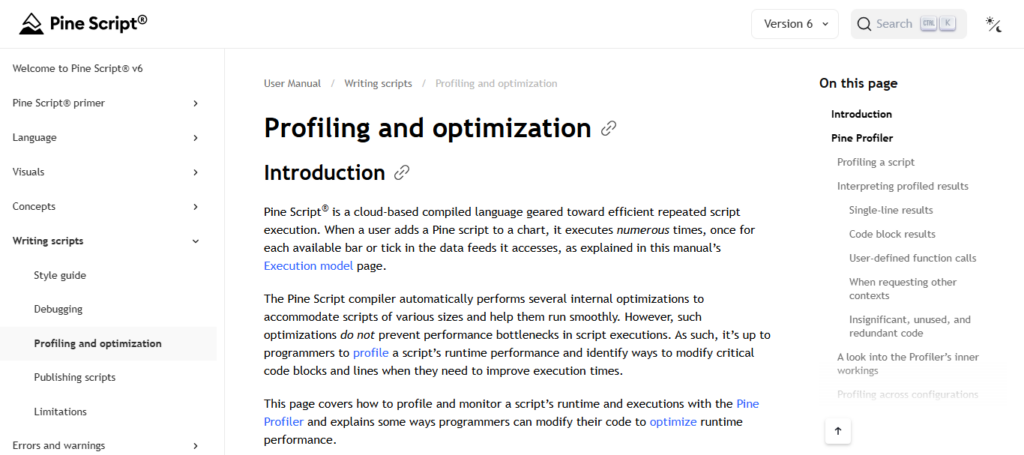Screen dimensions: 1024x455
Task: Expand the Concepts sidebar section
Action: tap(195, 206)
